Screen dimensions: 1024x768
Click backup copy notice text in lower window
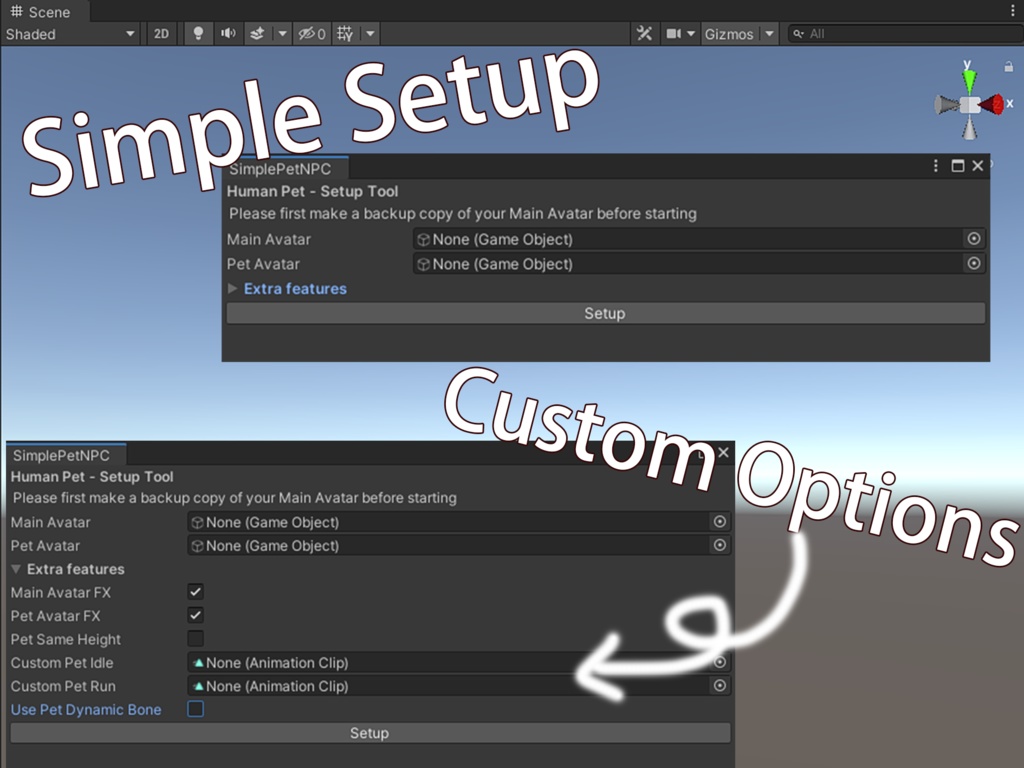(x=234, y=498)
